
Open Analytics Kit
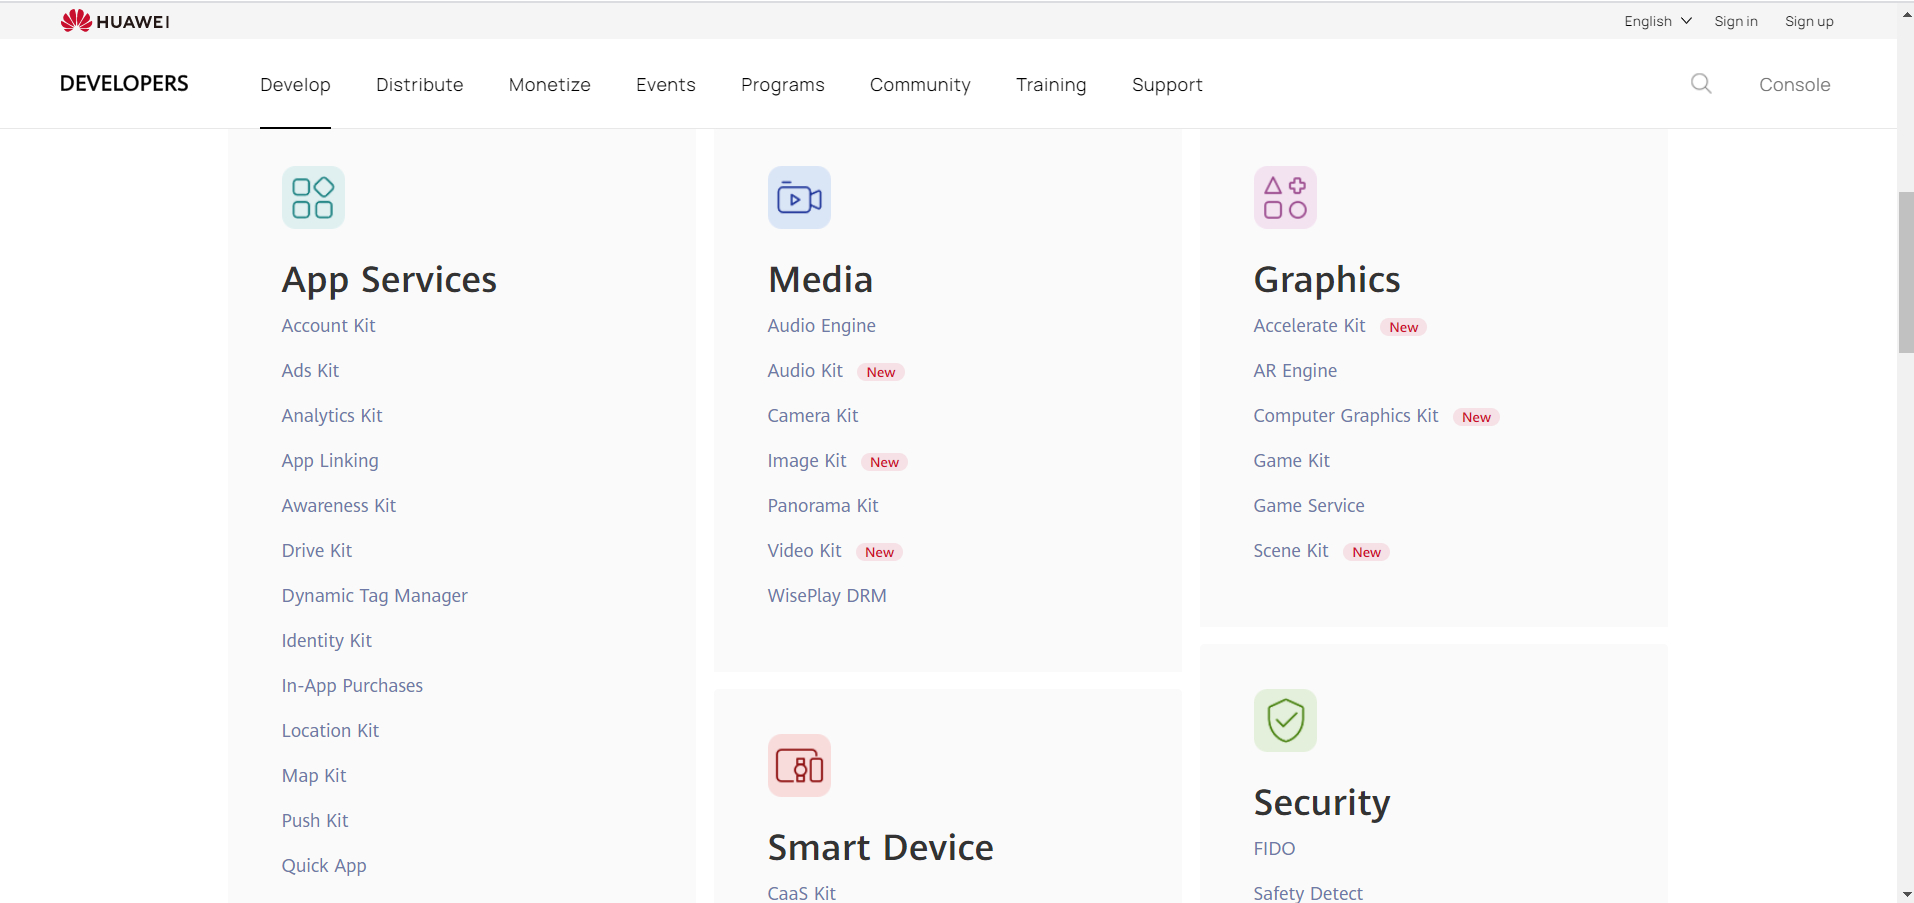(x=332, y=416)
